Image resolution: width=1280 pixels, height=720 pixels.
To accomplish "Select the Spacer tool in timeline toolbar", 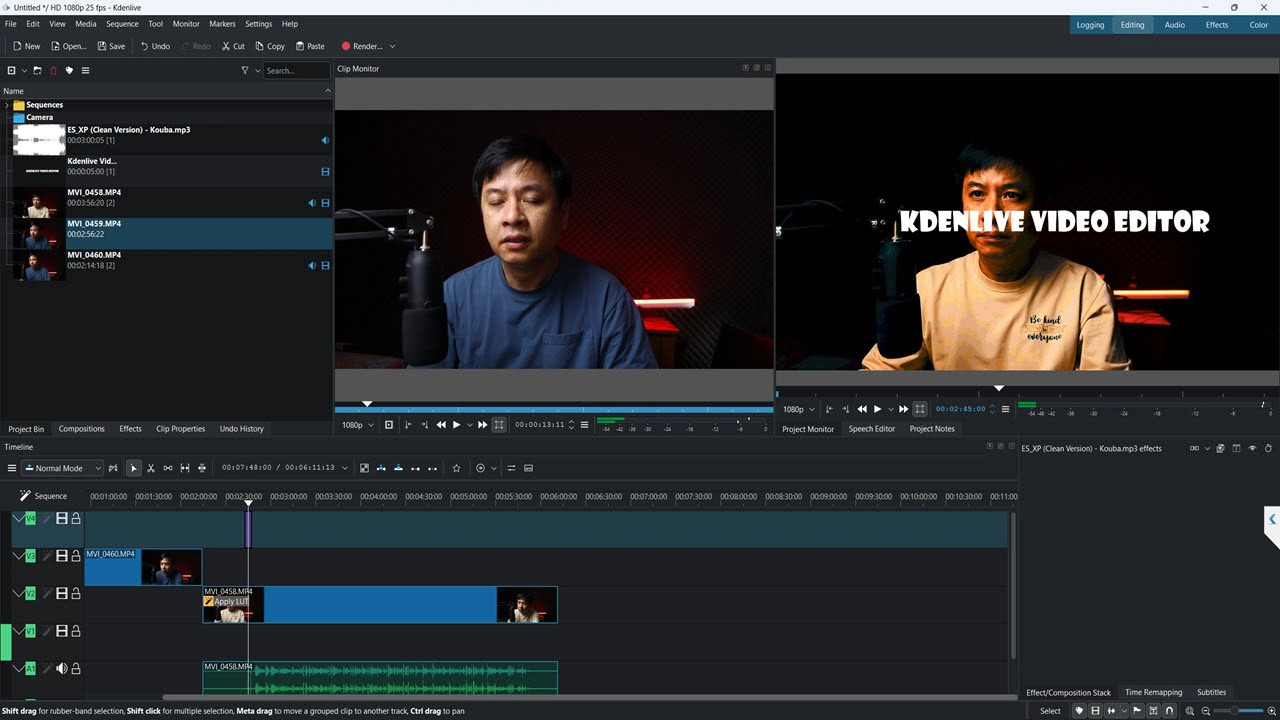I will coord(168,468).
